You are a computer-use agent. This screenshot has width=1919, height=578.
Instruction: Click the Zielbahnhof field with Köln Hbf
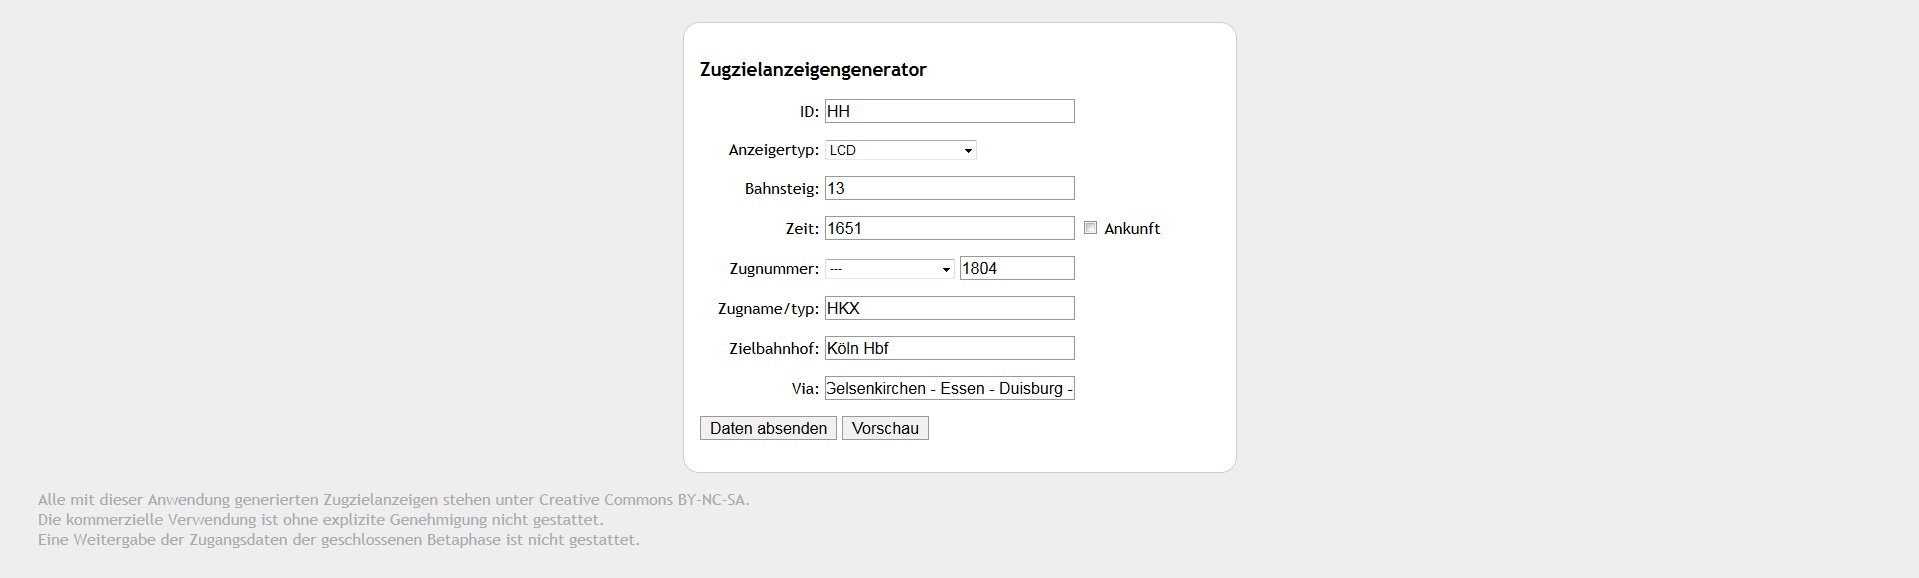click(x=949, y=348)
